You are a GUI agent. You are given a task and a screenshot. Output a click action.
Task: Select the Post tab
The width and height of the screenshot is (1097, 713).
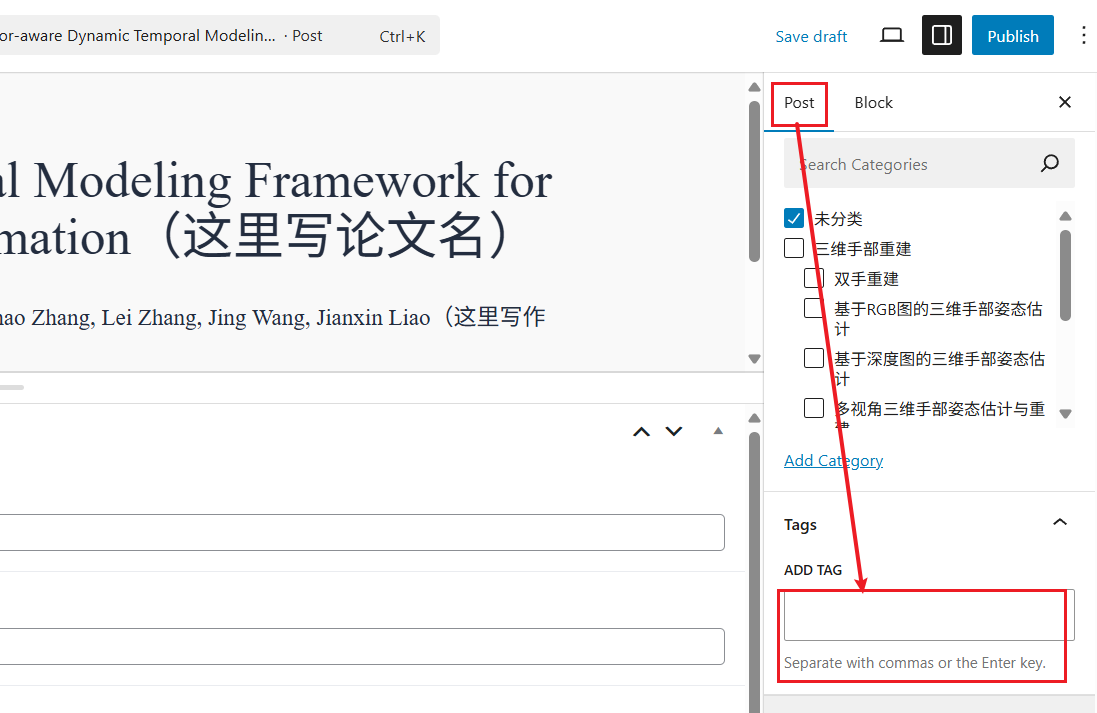coord(799,102)
